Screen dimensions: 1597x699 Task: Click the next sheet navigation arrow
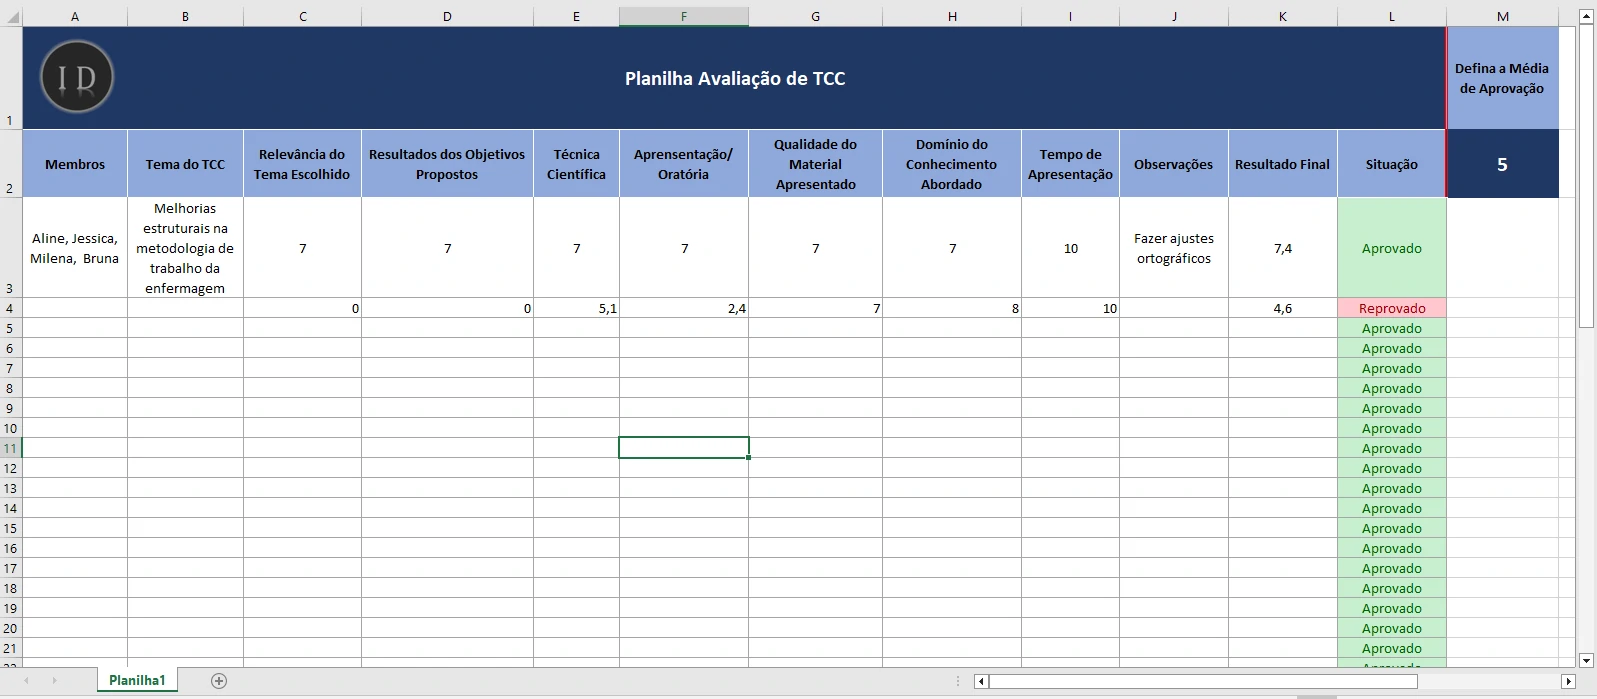coord(54,681)
